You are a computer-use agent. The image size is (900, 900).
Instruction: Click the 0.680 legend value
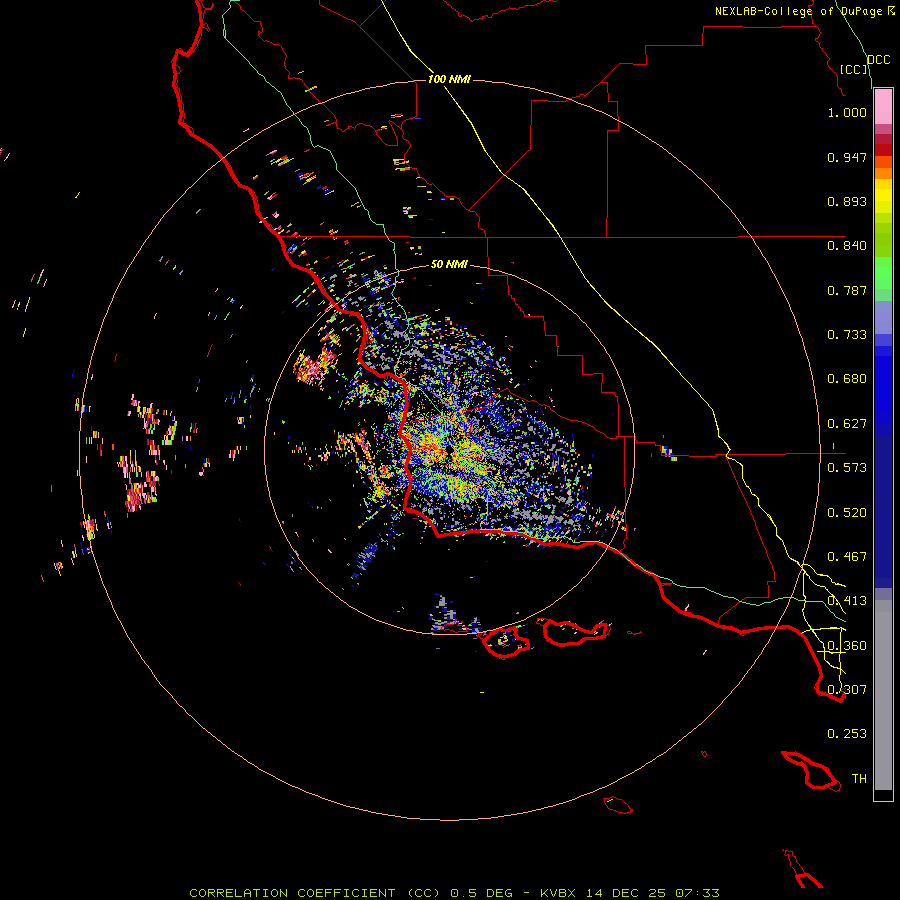[847, 379]
